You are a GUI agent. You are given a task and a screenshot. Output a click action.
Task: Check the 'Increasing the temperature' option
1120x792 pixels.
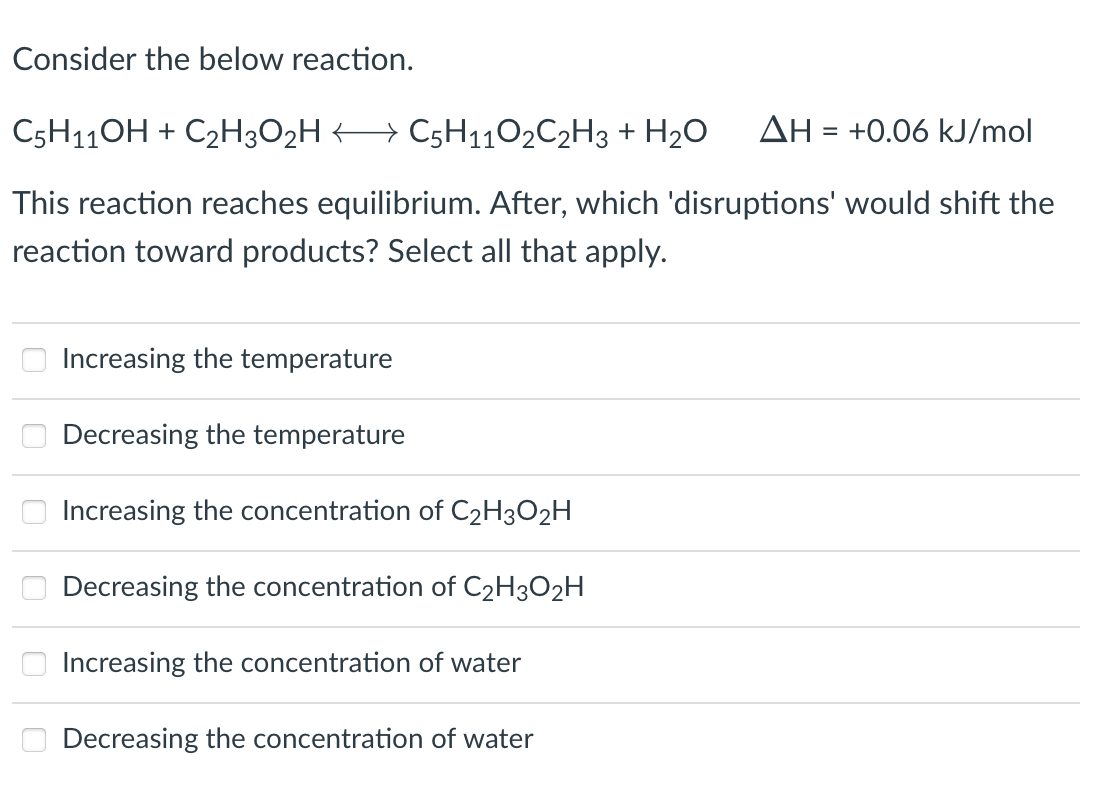(x=34, y=359)
